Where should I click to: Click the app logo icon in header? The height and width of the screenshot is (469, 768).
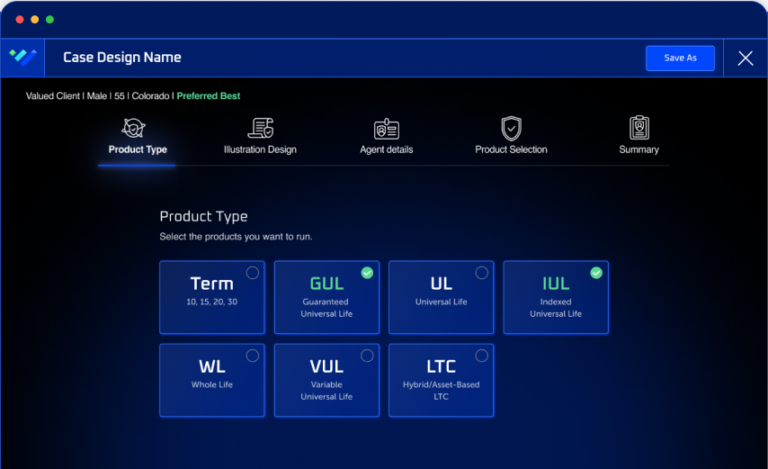pyautogui.click(x=22, y=57)
